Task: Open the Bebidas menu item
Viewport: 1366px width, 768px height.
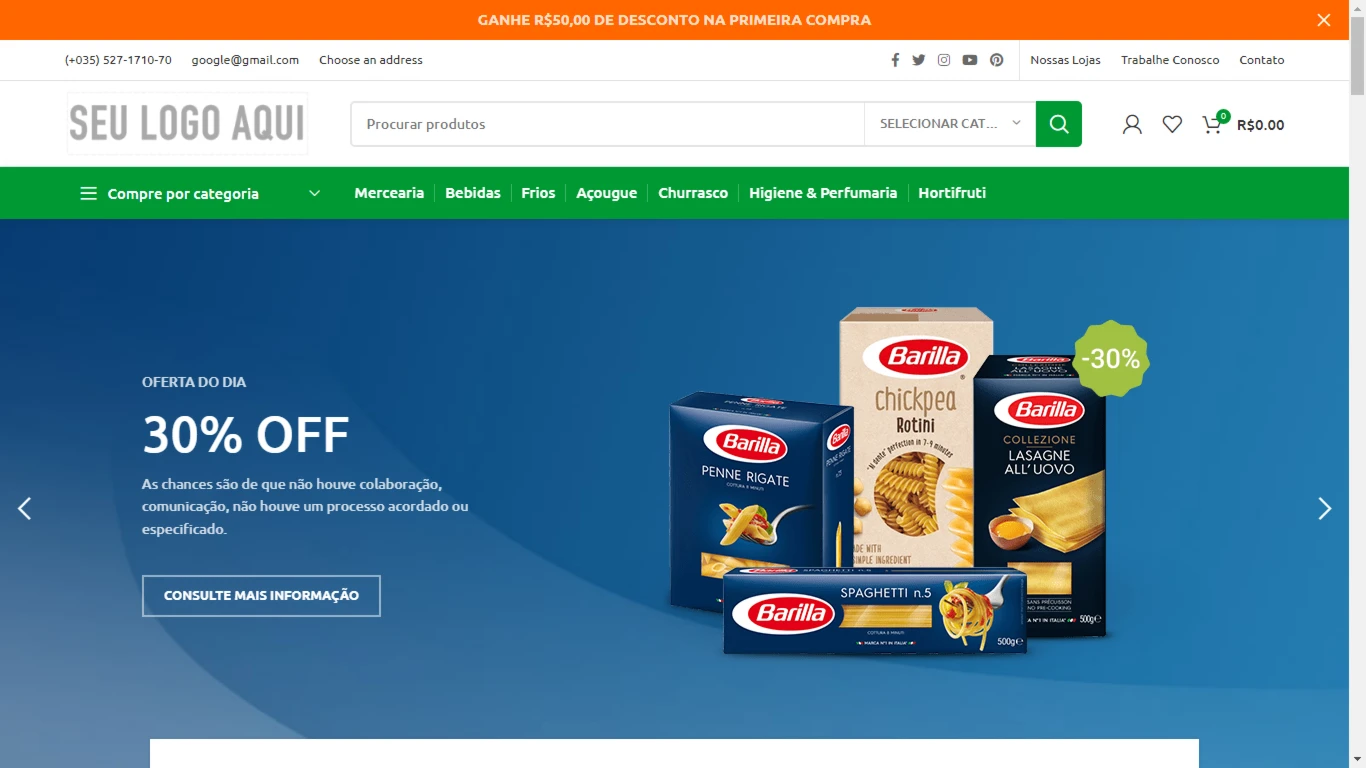Action: (x=473, y=193)
